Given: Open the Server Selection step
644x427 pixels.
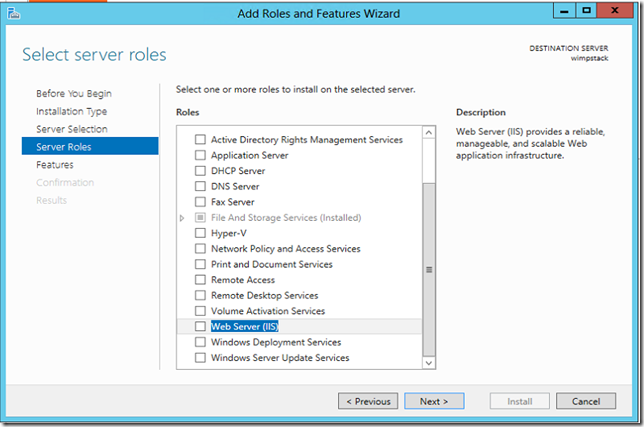Looking at the screenshot, I should [x=72, y=129].
